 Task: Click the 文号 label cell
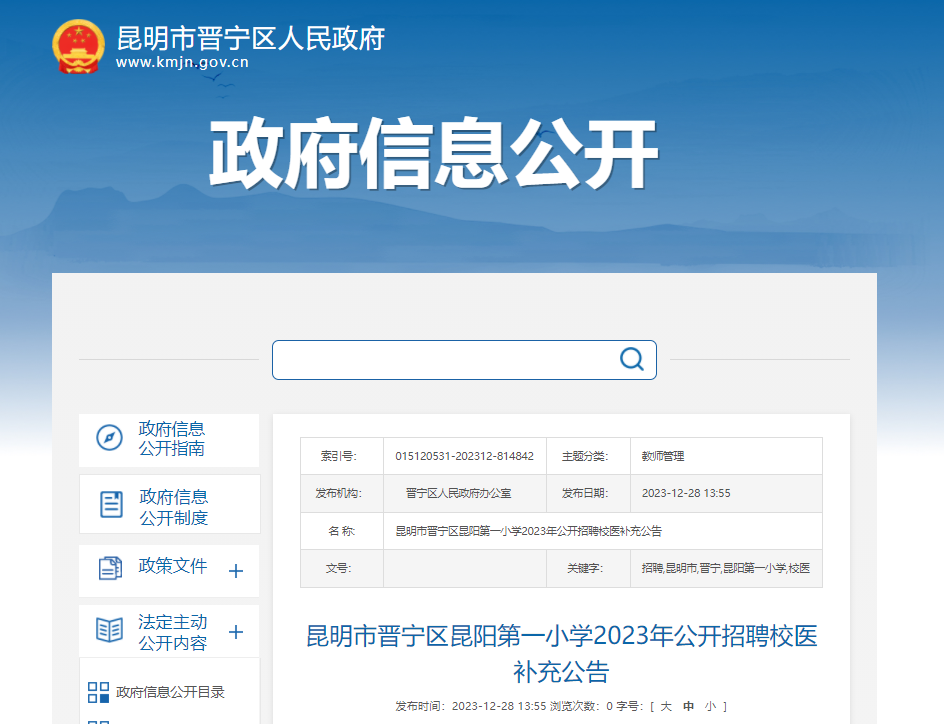point(342,568)
